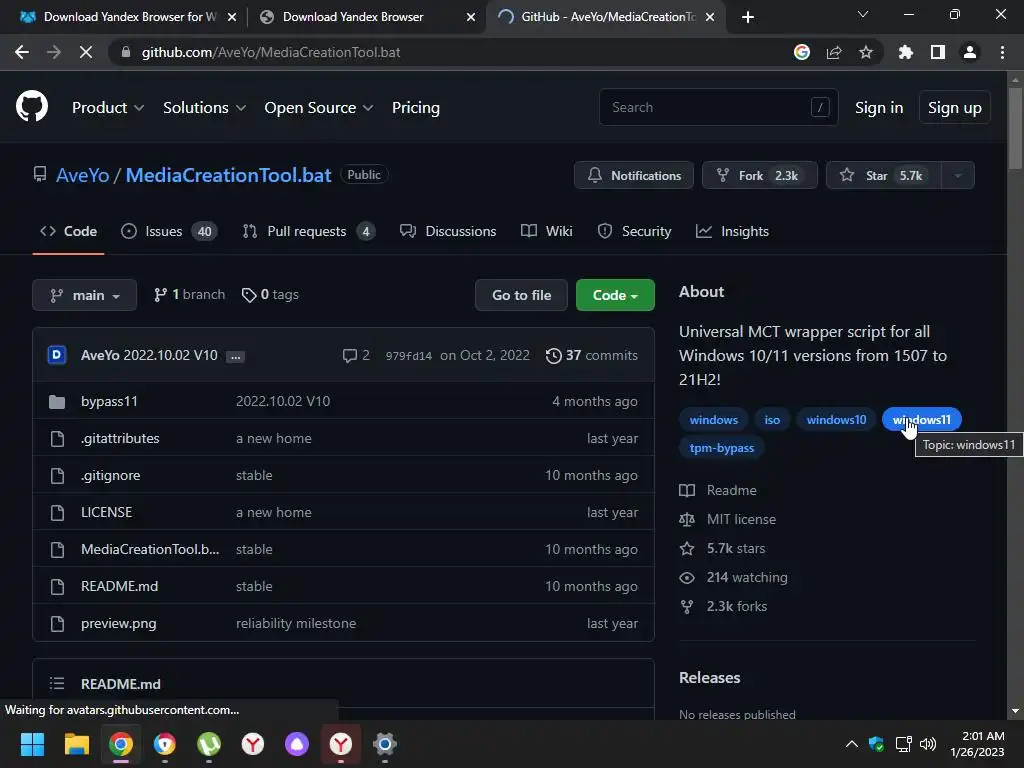
Task: Open the main branch selector
Action: 84,295
